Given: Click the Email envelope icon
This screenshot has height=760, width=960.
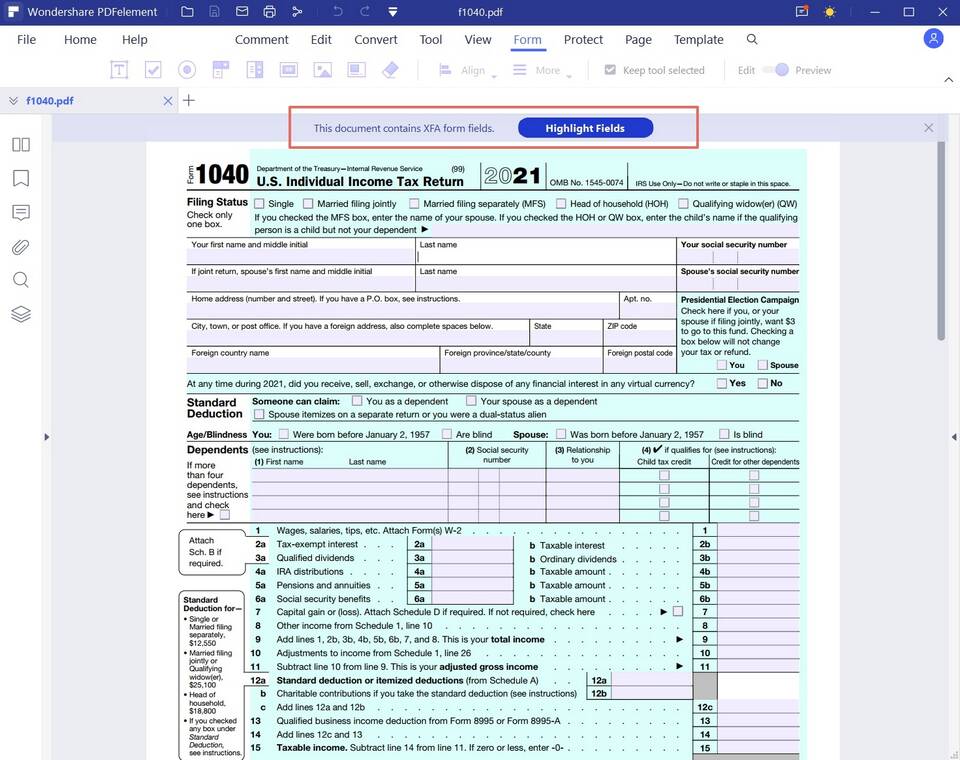Looking at the screenshot, I should [x=242, y=12].
